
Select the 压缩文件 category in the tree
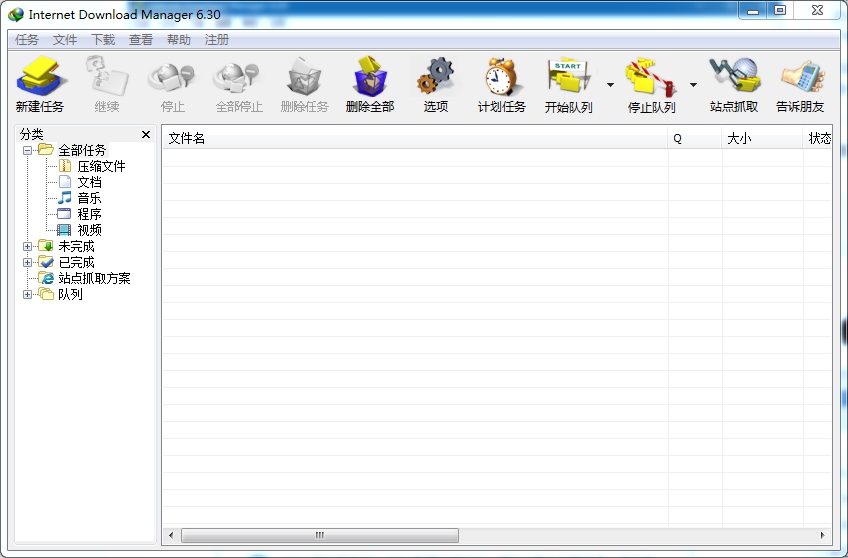101,166
